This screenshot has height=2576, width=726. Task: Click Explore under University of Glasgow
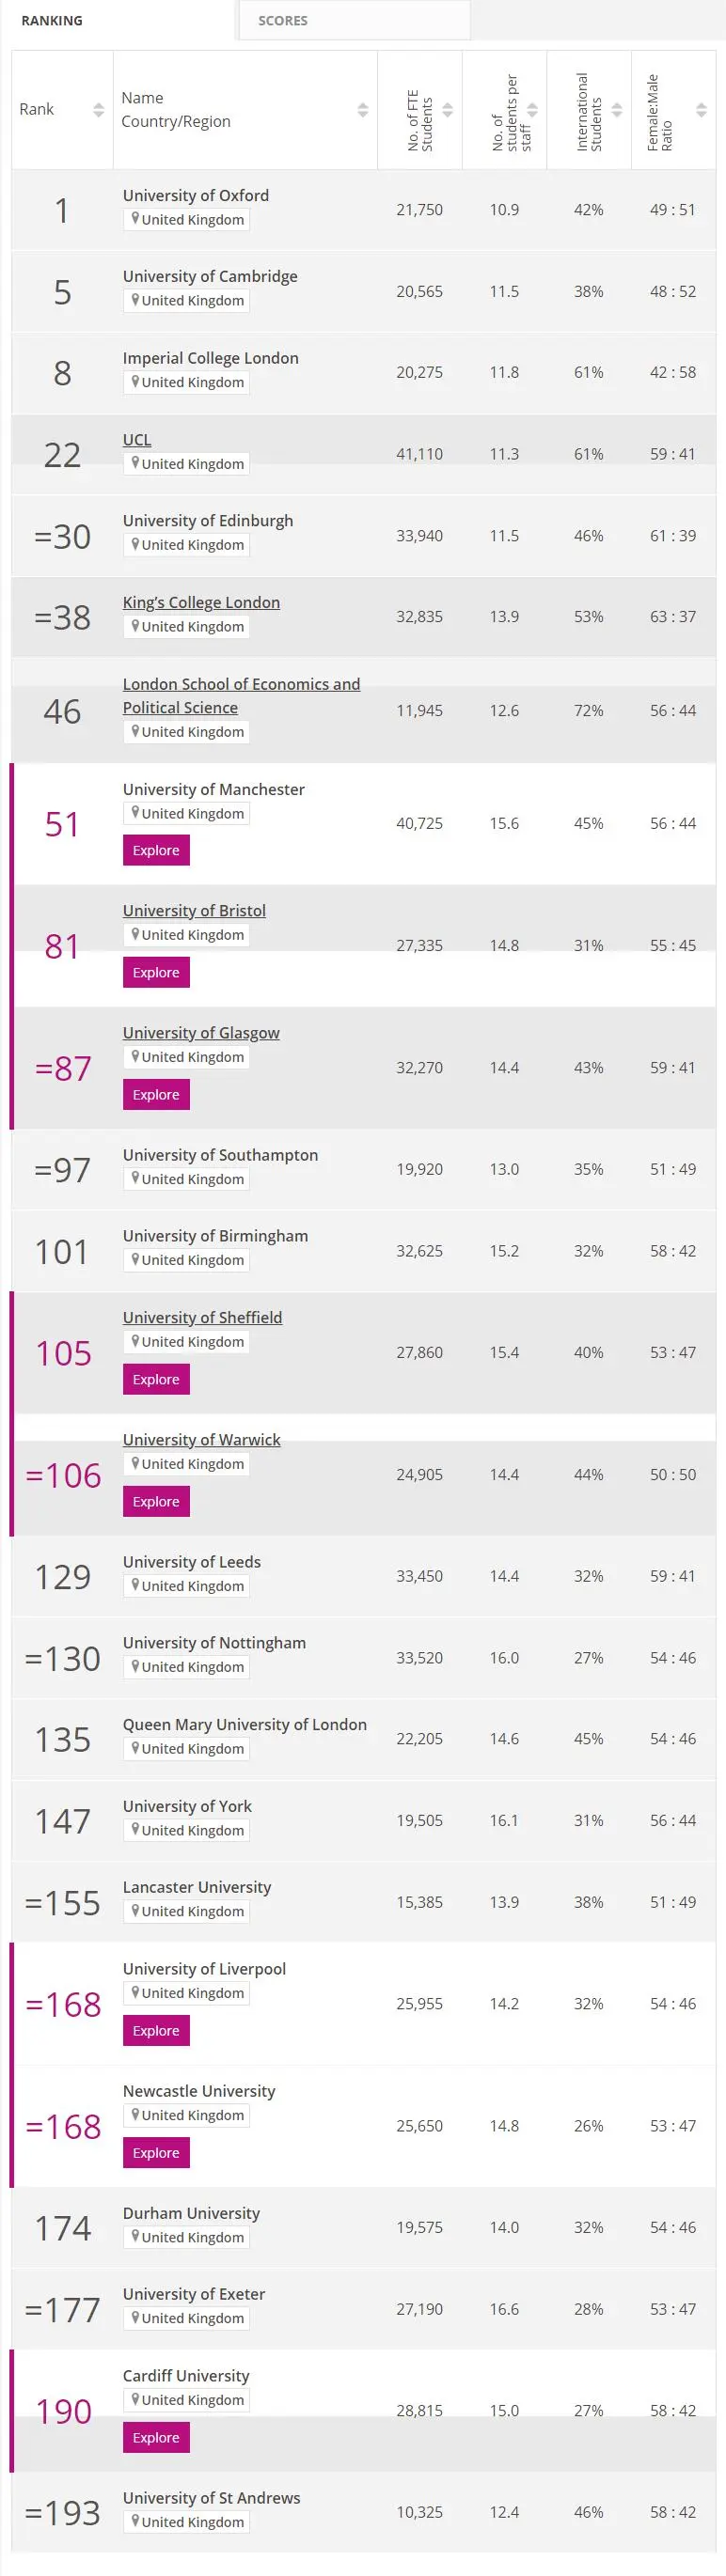click(x=156, y=1094)
